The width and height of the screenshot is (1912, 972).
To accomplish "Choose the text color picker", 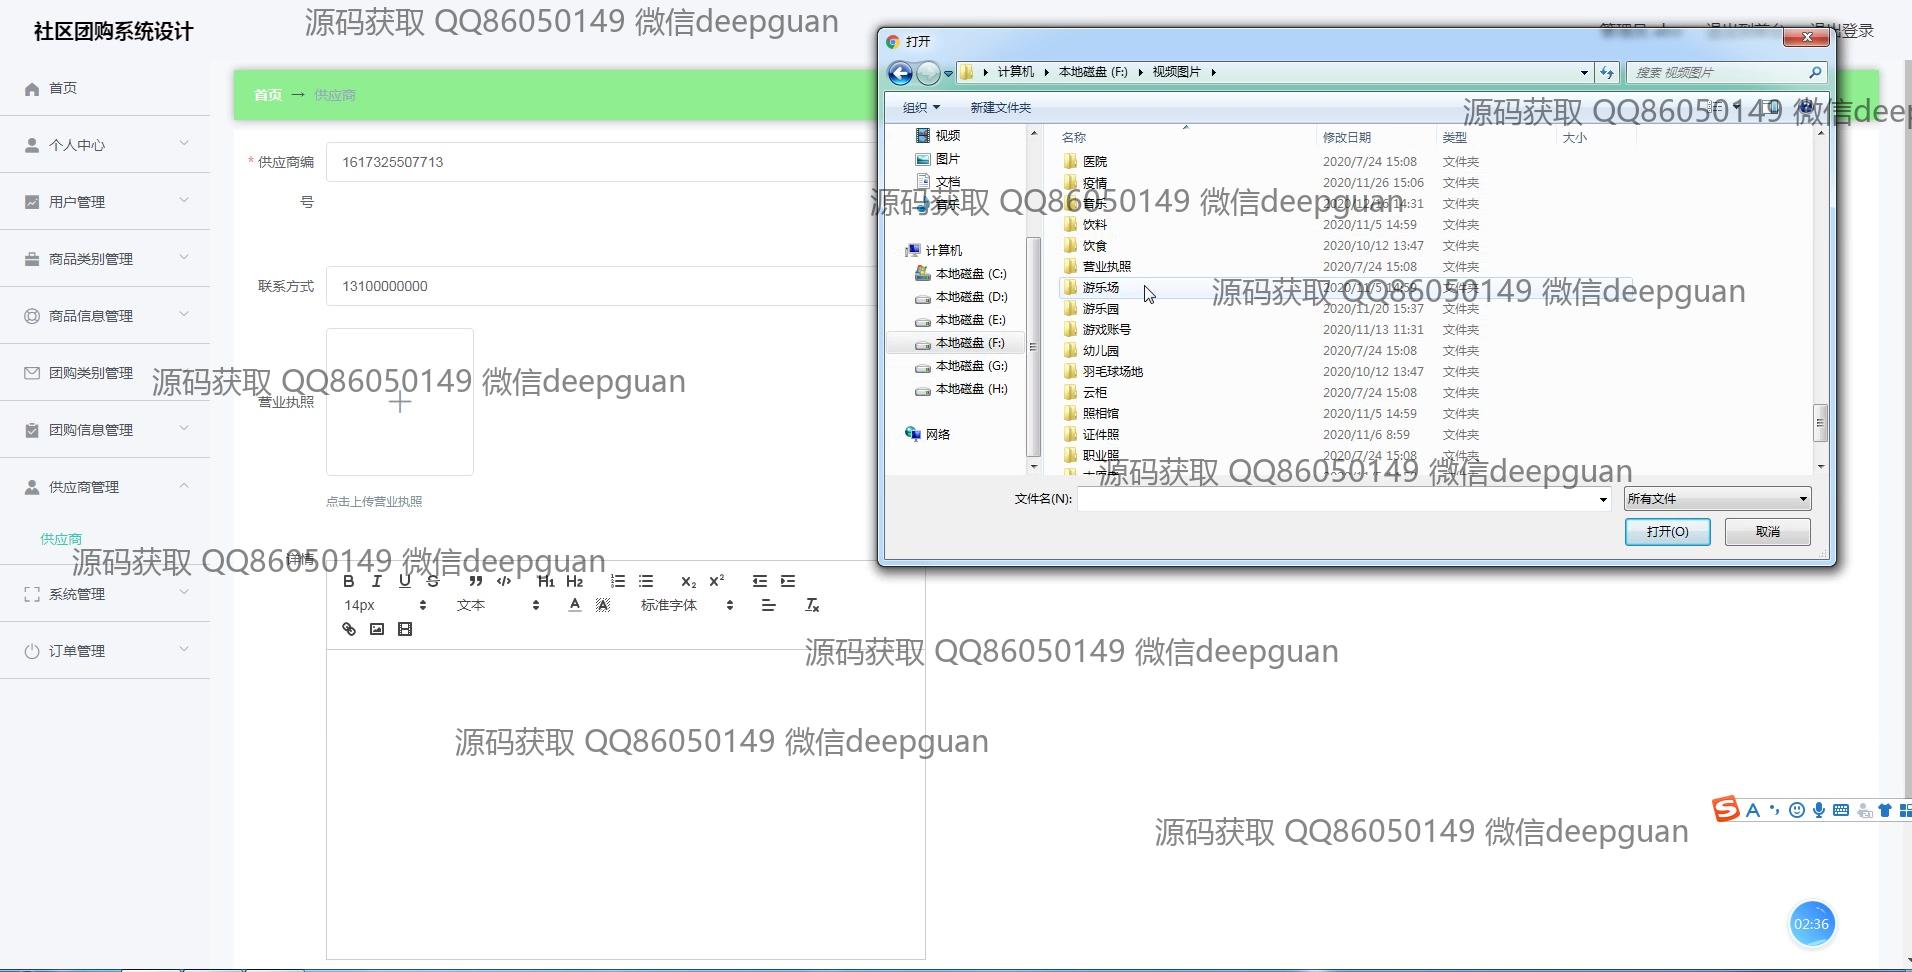I will pyautogui.click(x=574, y=605).
